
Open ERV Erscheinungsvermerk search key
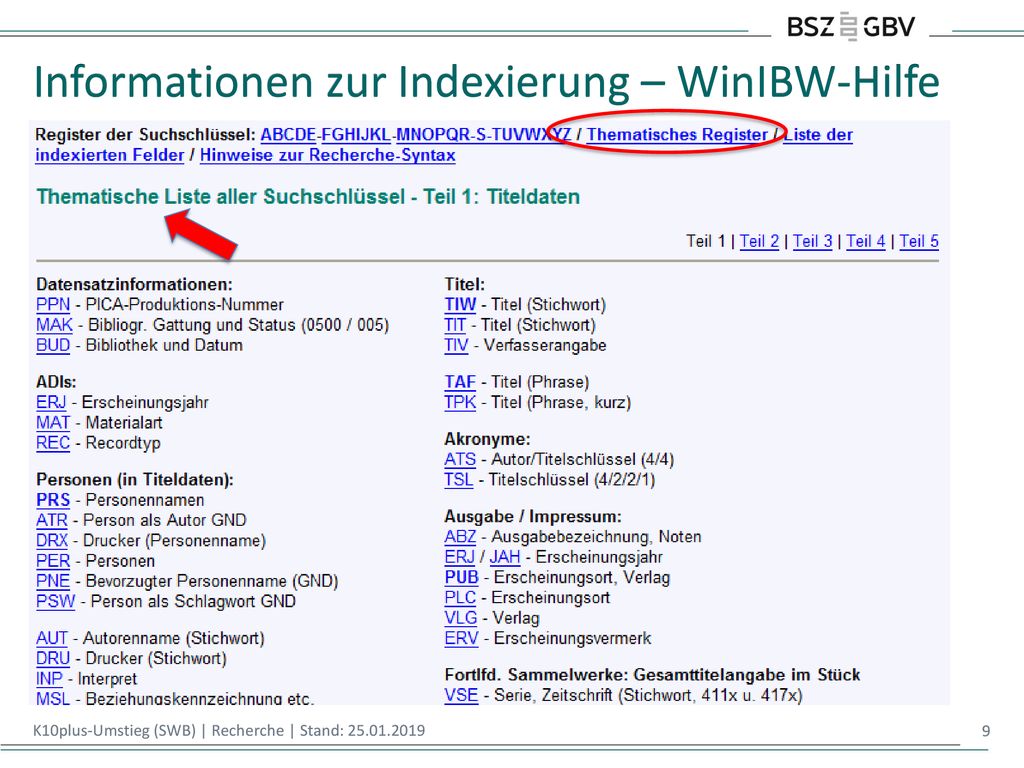pos(462,638)
